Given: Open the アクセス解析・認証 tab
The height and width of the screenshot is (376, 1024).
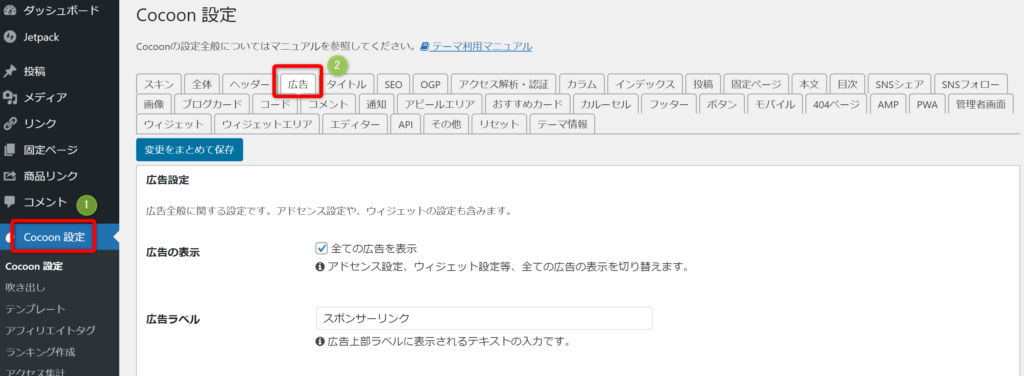Looking at the screenshot, I should pos(504,84).
